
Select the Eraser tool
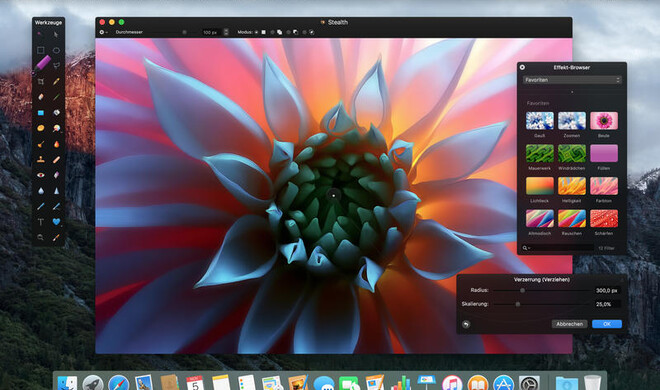pyautogui.click(x=40, y=97)
